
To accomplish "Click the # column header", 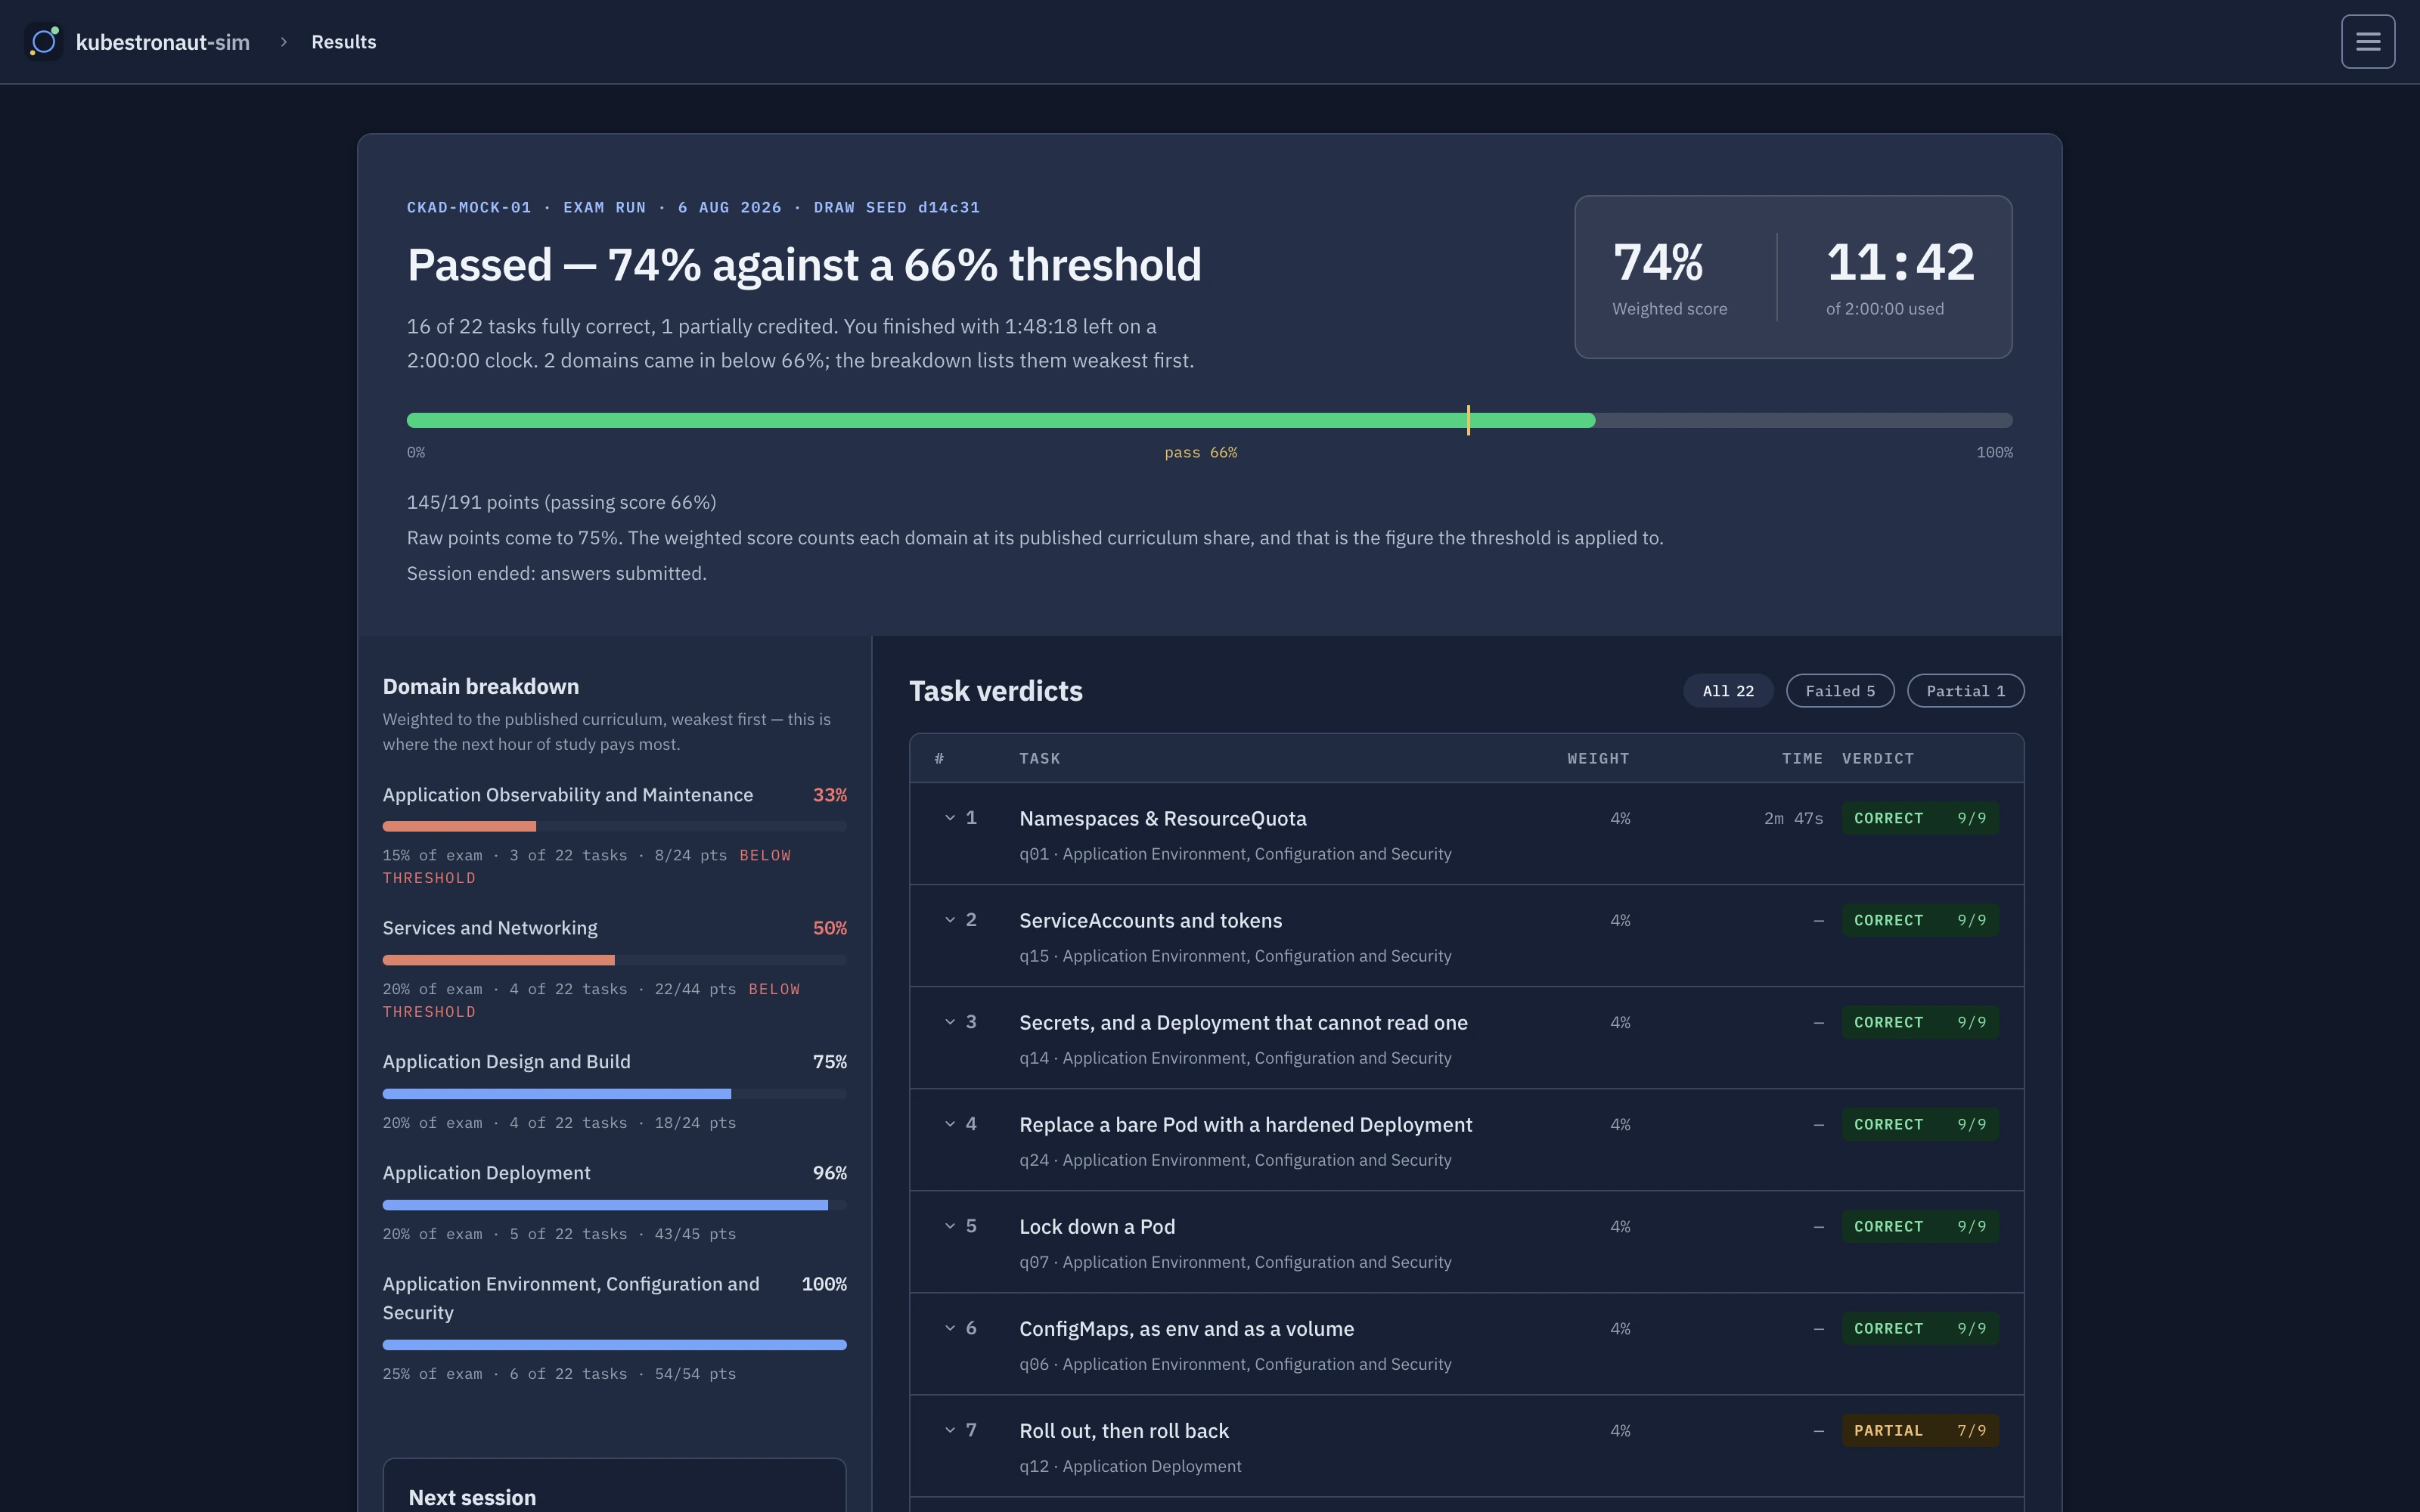I will pyautogui.click(x=939, y=758).
